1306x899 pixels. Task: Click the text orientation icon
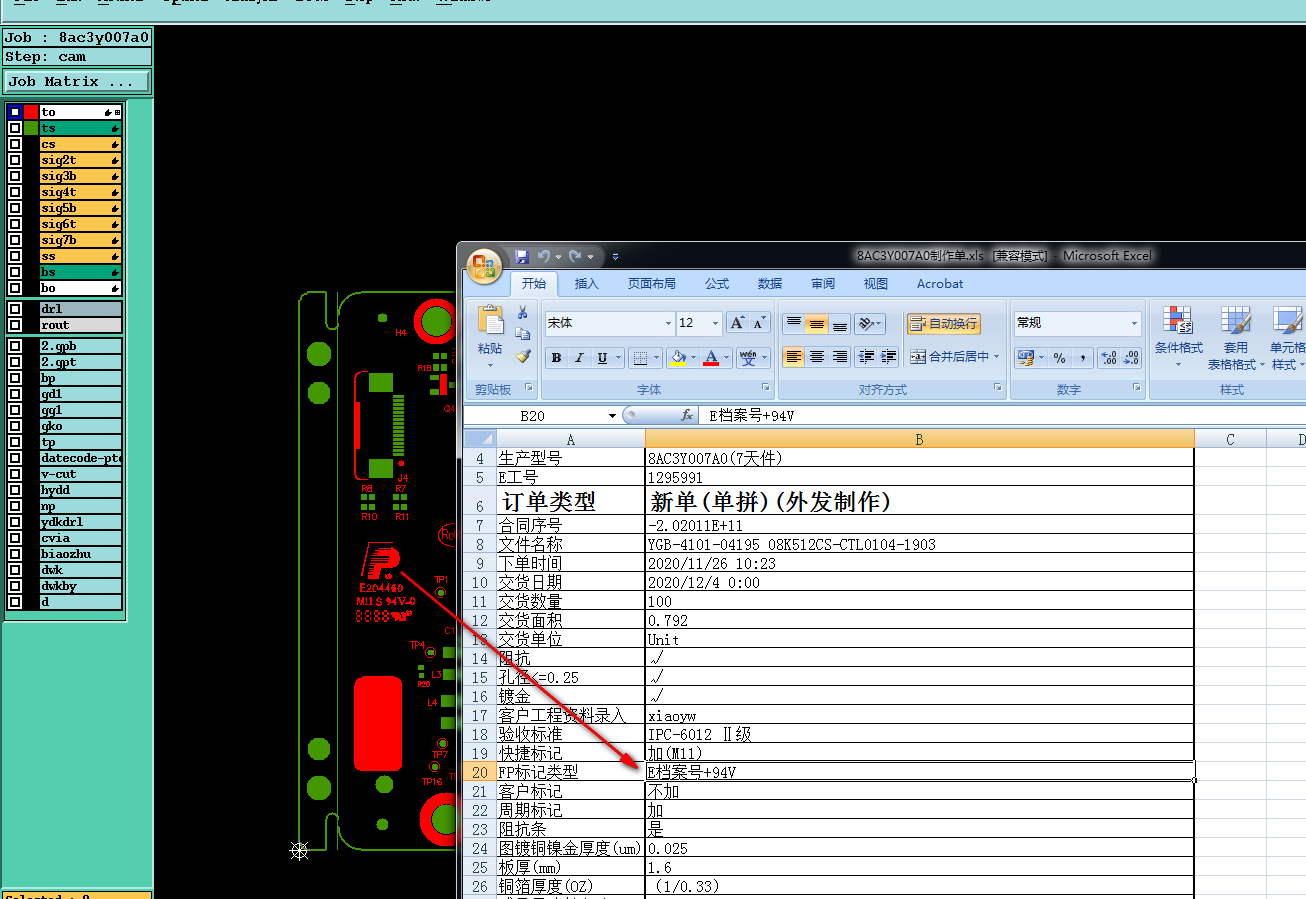[x=867, y=323]
